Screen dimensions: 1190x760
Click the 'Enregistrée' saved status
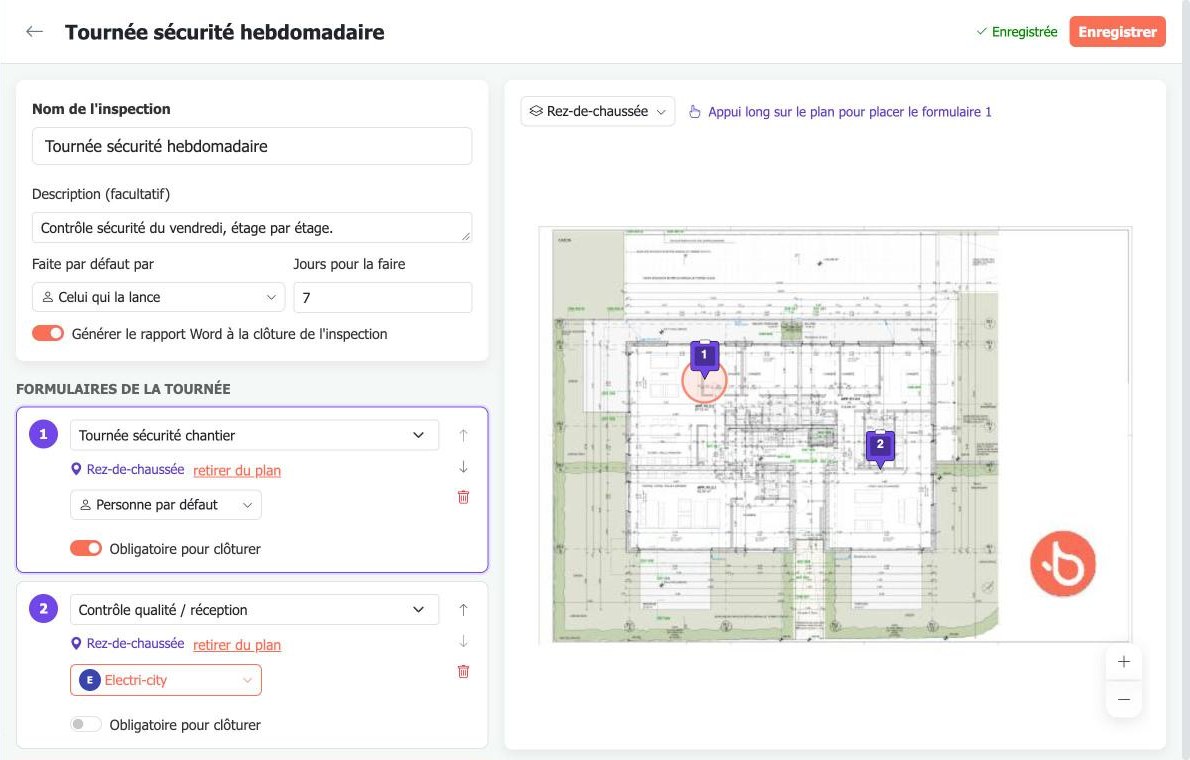point(1017,32)
